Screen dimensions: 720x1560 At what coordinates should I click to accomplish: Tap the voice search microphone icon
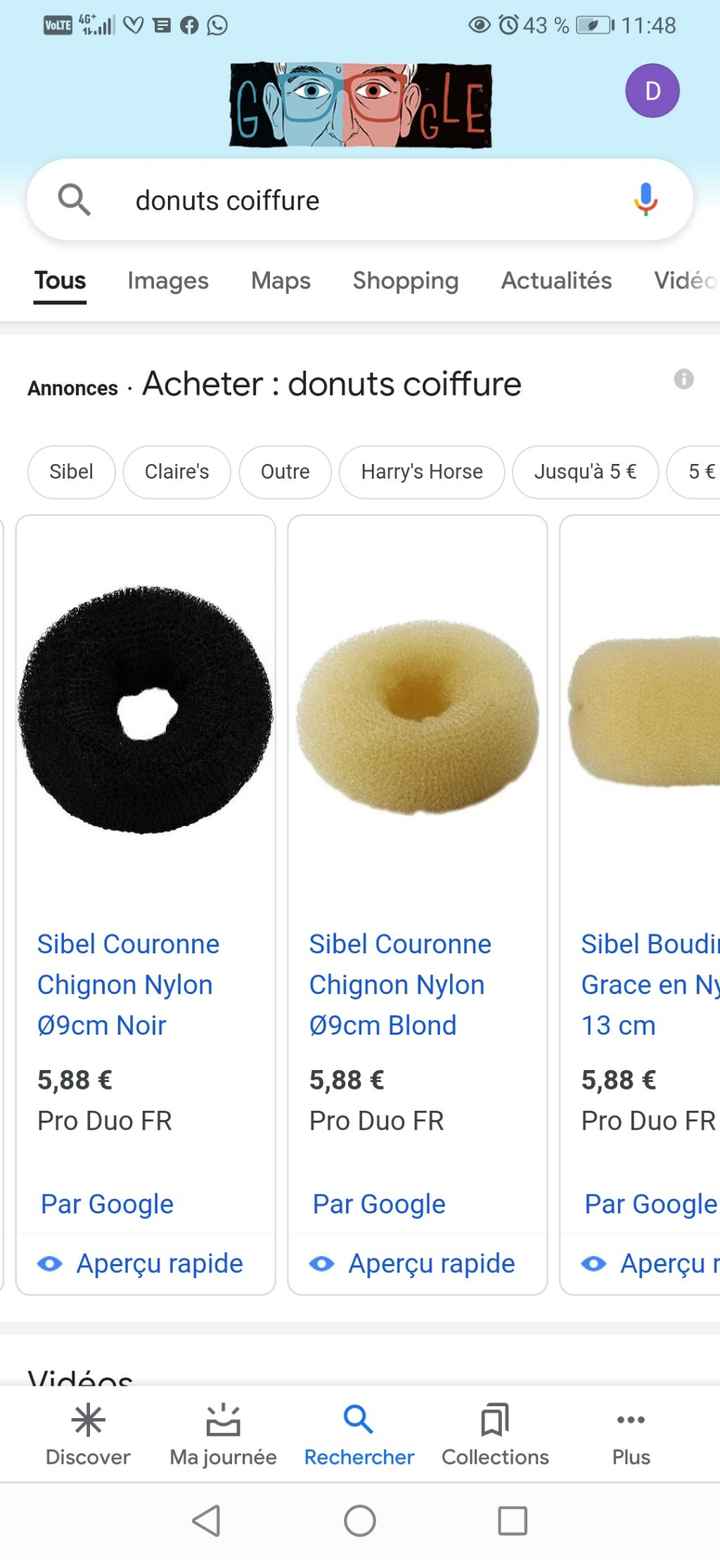click(x=646, y=200)
